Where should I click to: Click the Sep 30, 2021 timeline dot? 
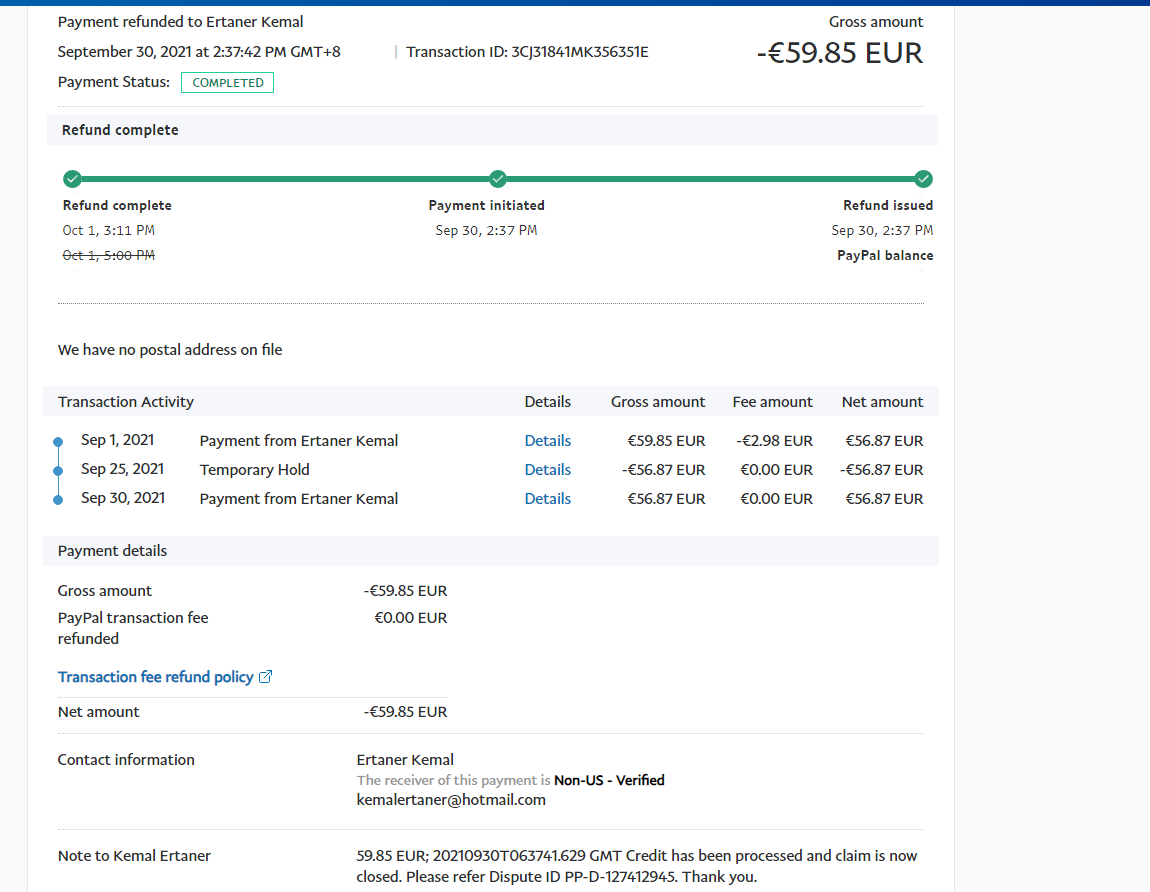tap(58, 499)
